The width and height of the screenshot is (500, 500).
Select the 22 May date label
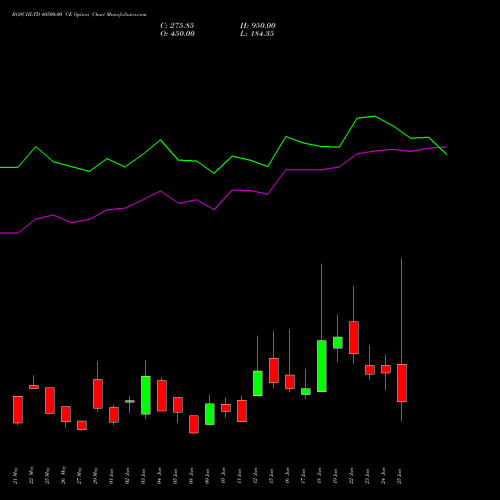pyautogui.click(x=32, y=476)
